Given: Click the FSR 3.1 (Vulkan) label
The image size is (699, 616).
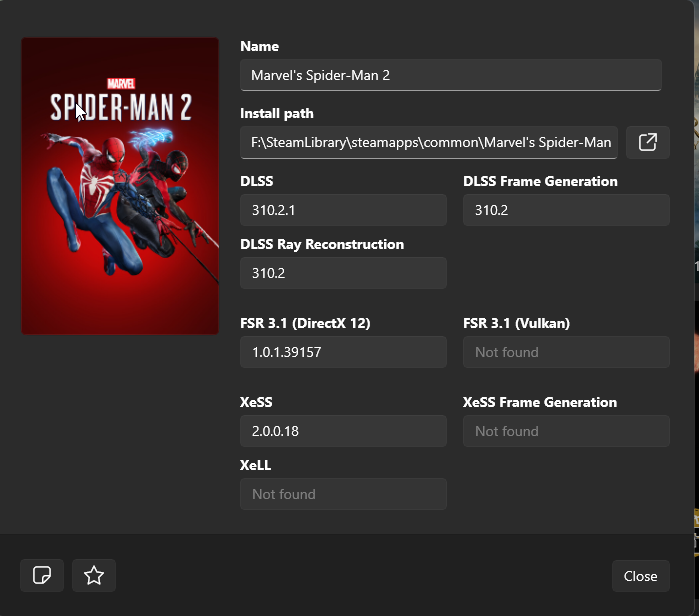Looking at the screenshot, I should pos(517,323).
